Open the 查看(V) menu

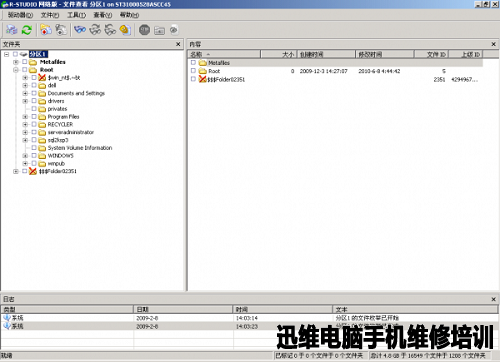(103, 15)
